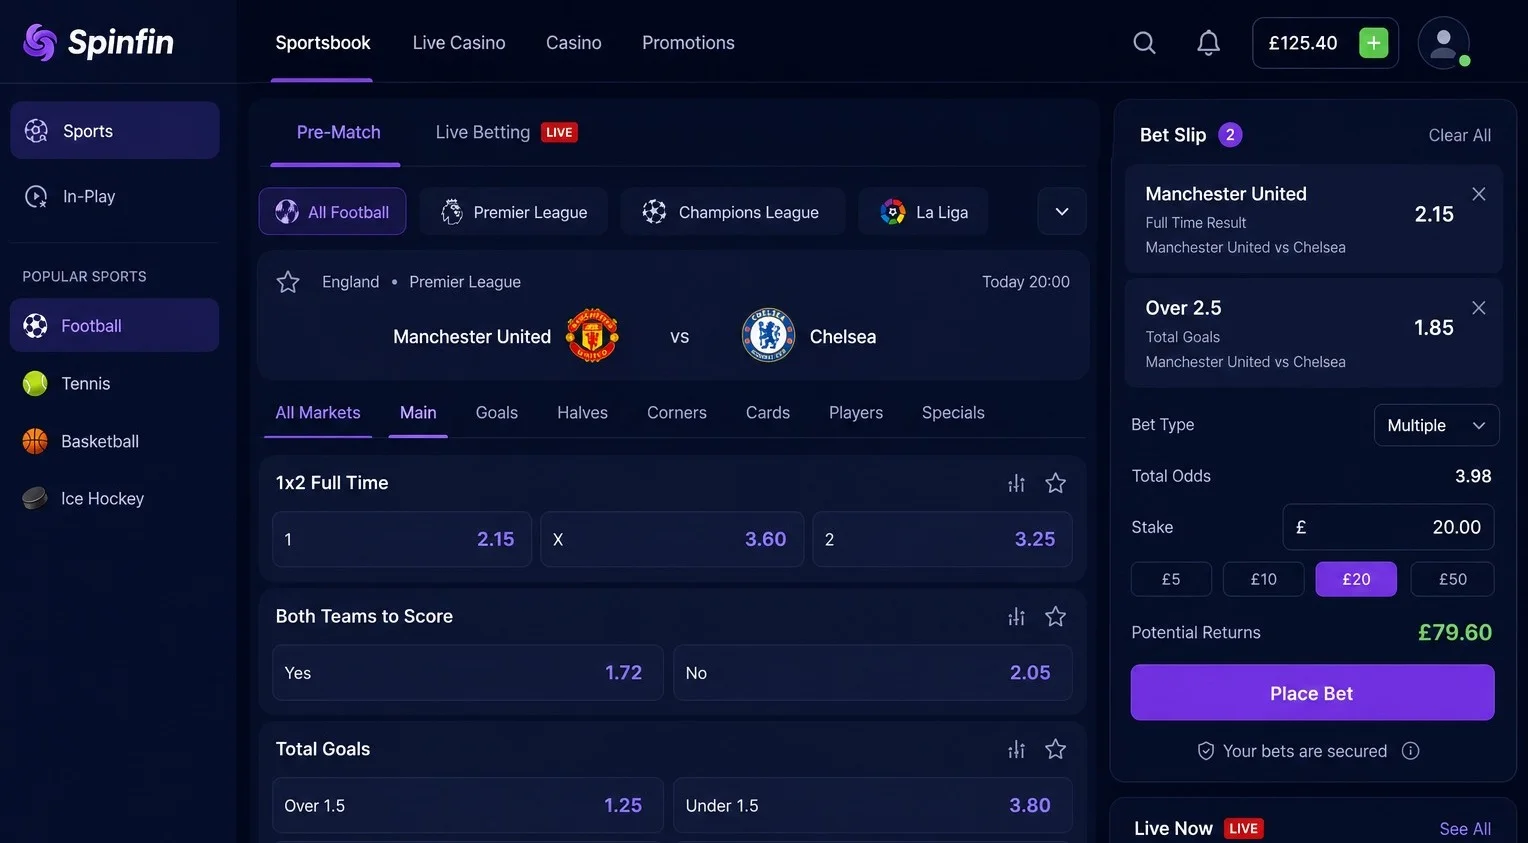
Task: Open the user profile avatar
Action: point(1443,43)
